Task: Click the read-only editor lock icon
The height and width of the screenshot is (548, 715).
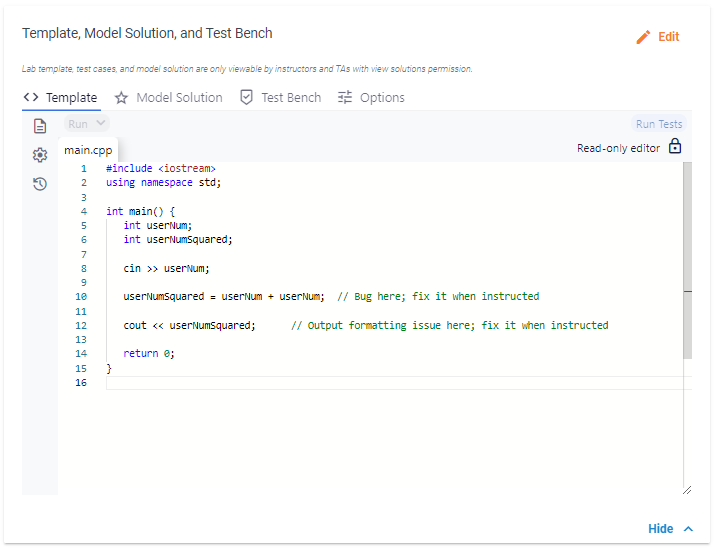Action: point(675,147)
